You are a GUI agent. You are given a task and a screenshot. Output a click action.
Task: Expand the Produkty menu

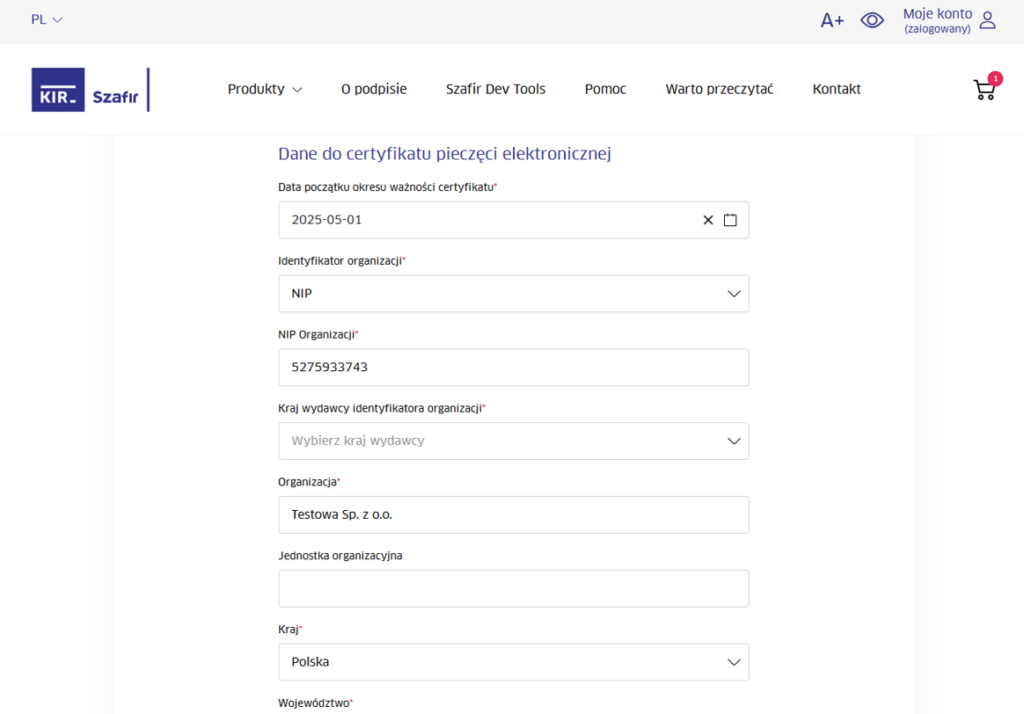pos(264,89)
